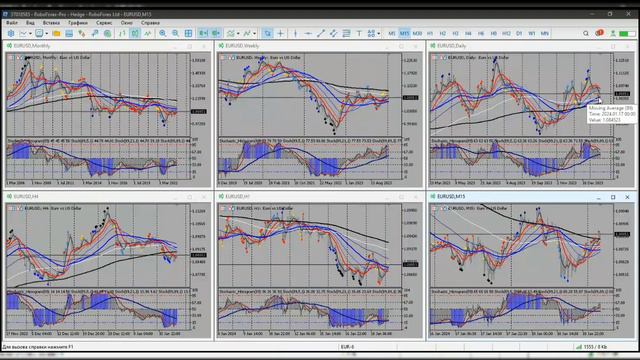Switch to the H4 timeframe
Image resolution: width=640 pixels, height=360 pixels.
(468, 33)
